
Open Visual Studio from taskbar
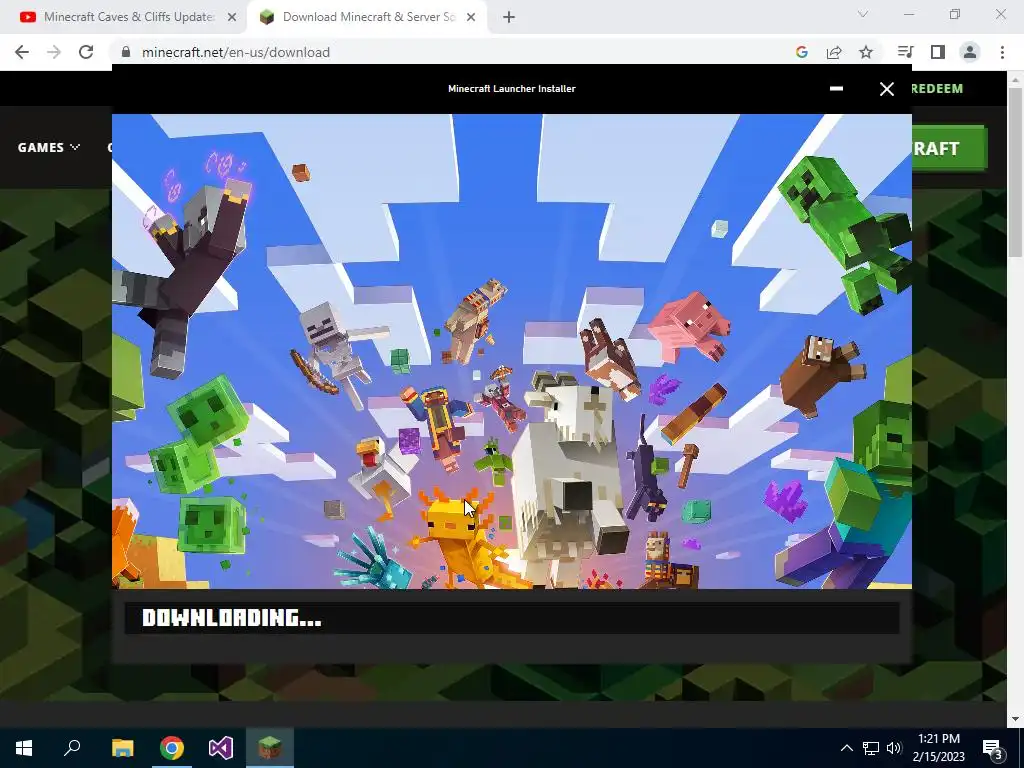click(221, 748)
